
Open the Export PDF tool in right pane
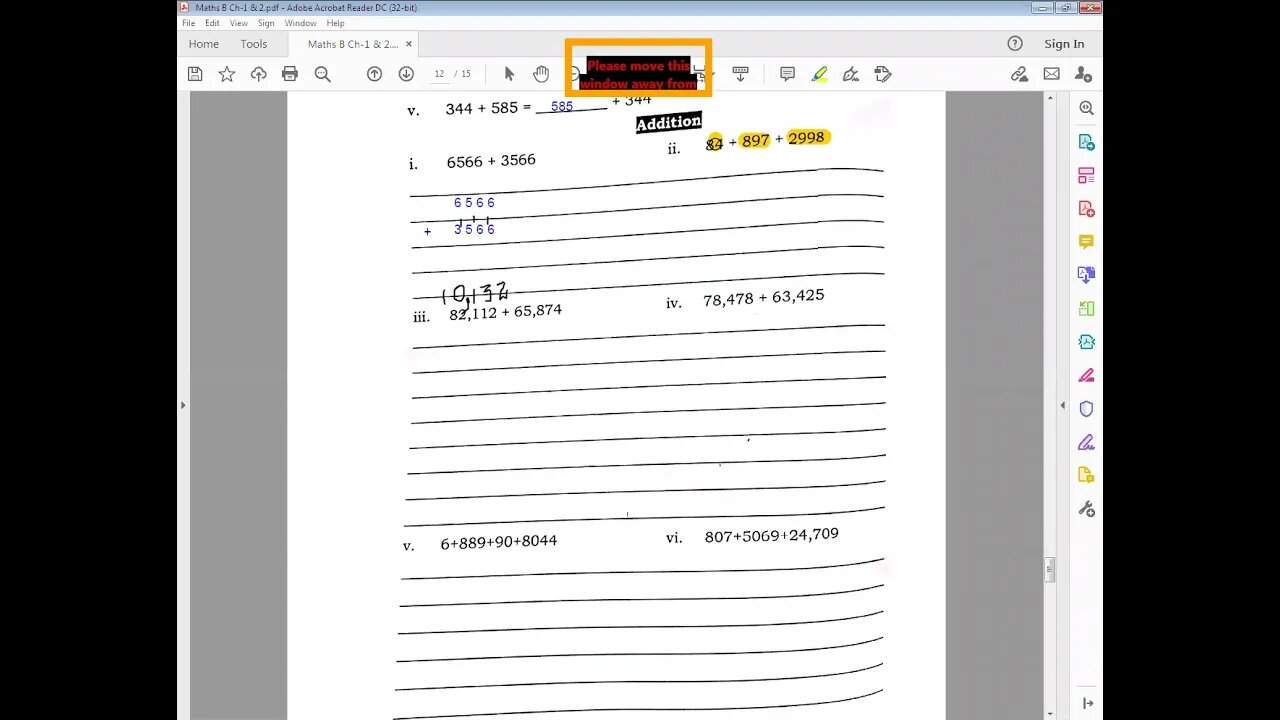(x=1087, y=142)
